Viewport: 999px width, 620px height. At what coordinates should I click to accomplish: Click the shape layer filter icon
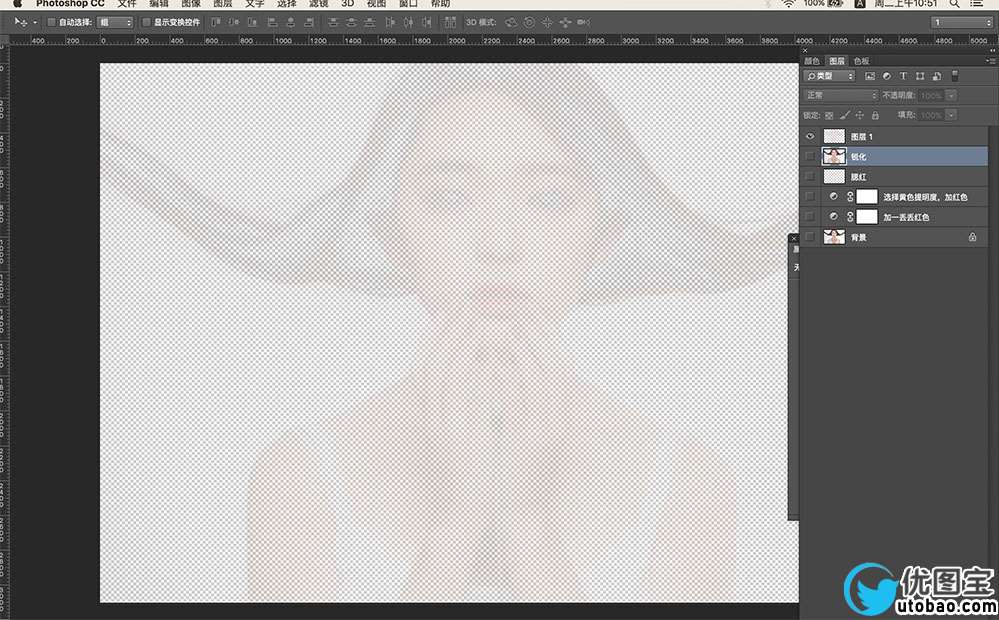pos(920,76)
